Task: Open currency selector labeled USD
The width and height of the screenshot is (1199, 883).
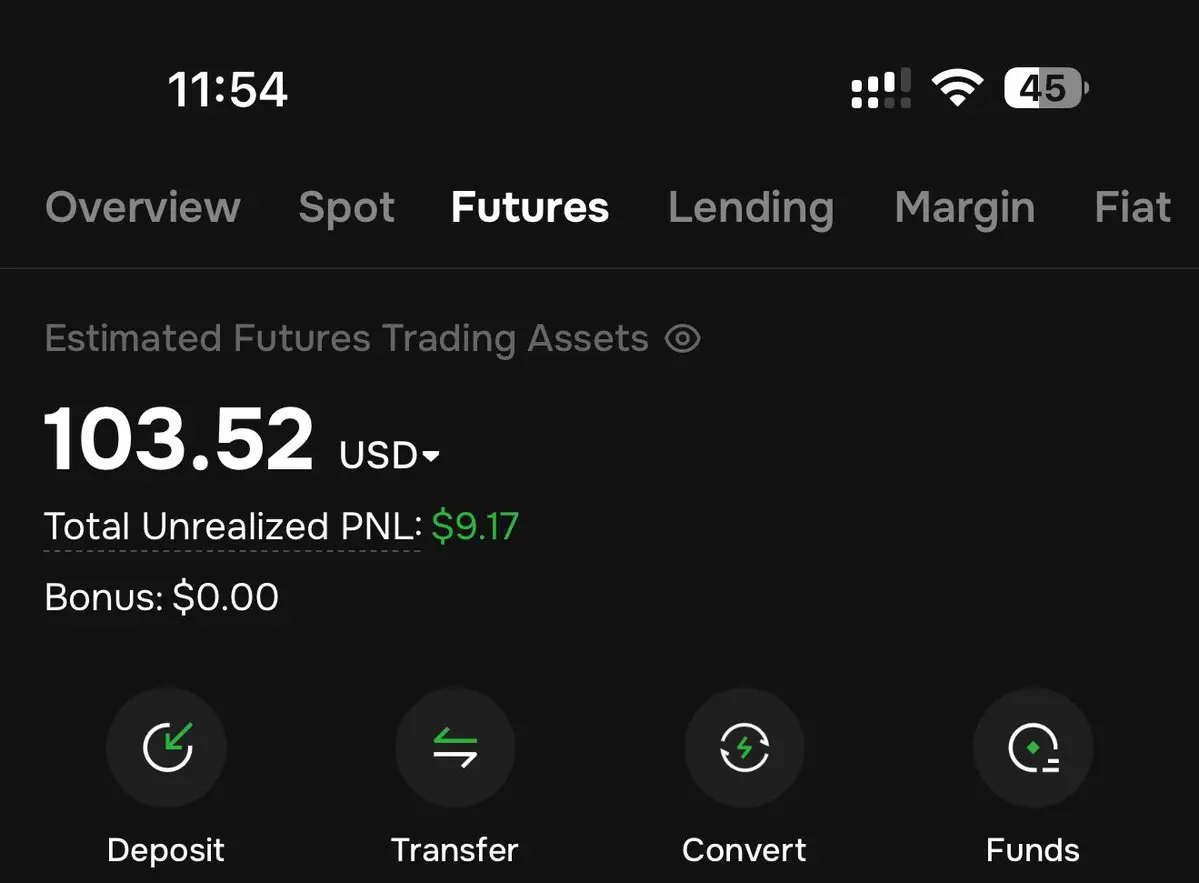Action: click(x=388, y=455)
